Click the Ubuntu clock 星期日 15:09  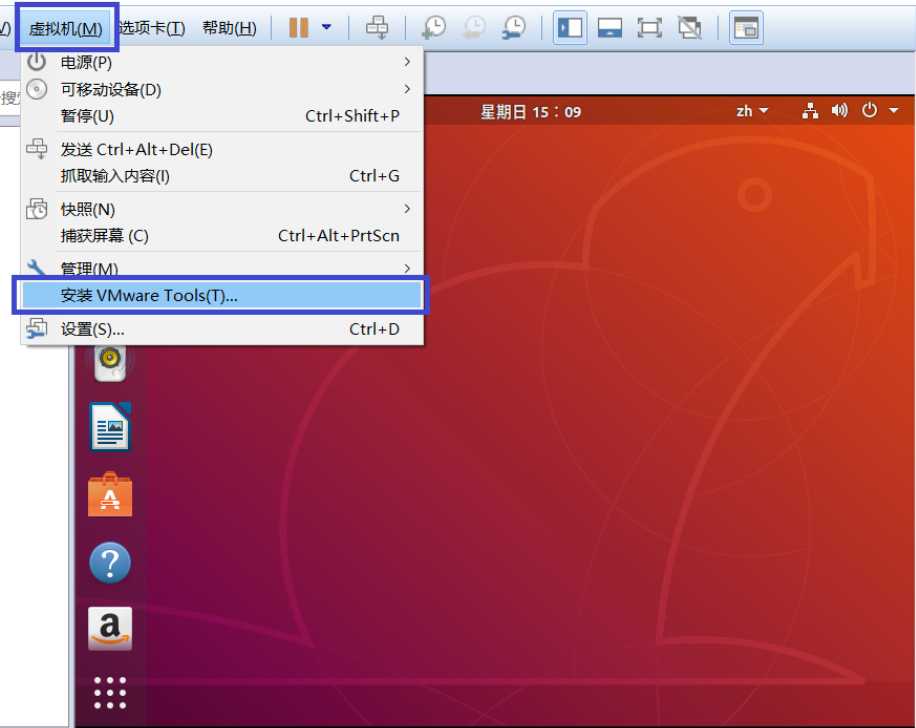pyautogui.click(x=531, y=112)
